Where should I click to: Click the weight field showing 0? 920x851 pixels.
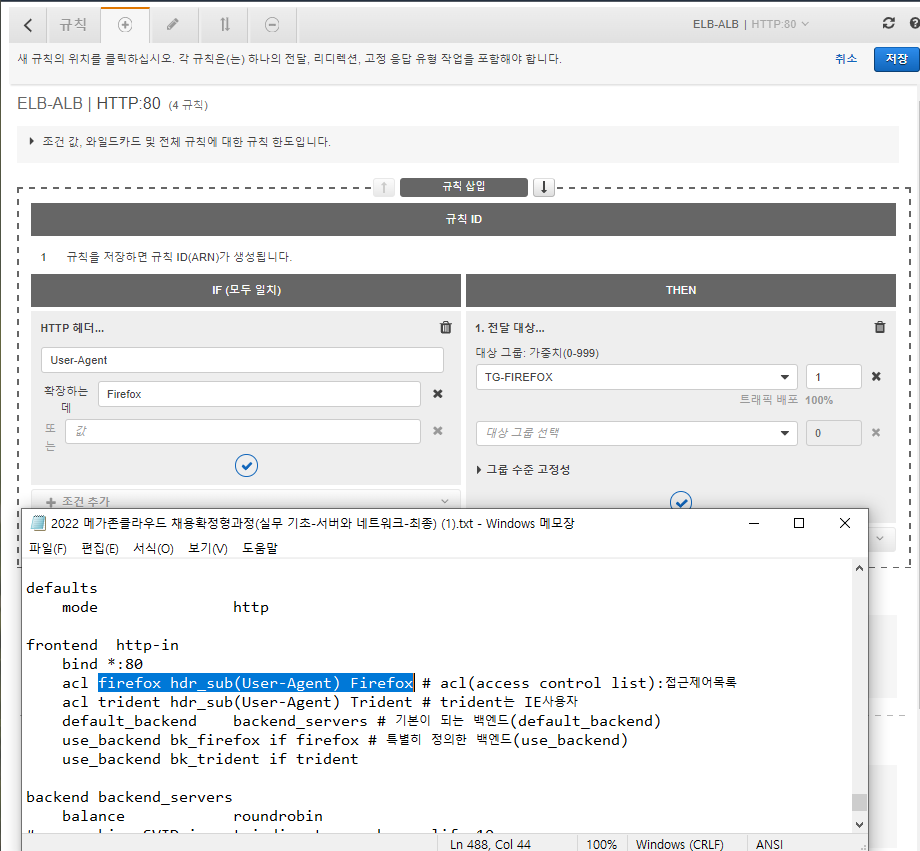833,433
